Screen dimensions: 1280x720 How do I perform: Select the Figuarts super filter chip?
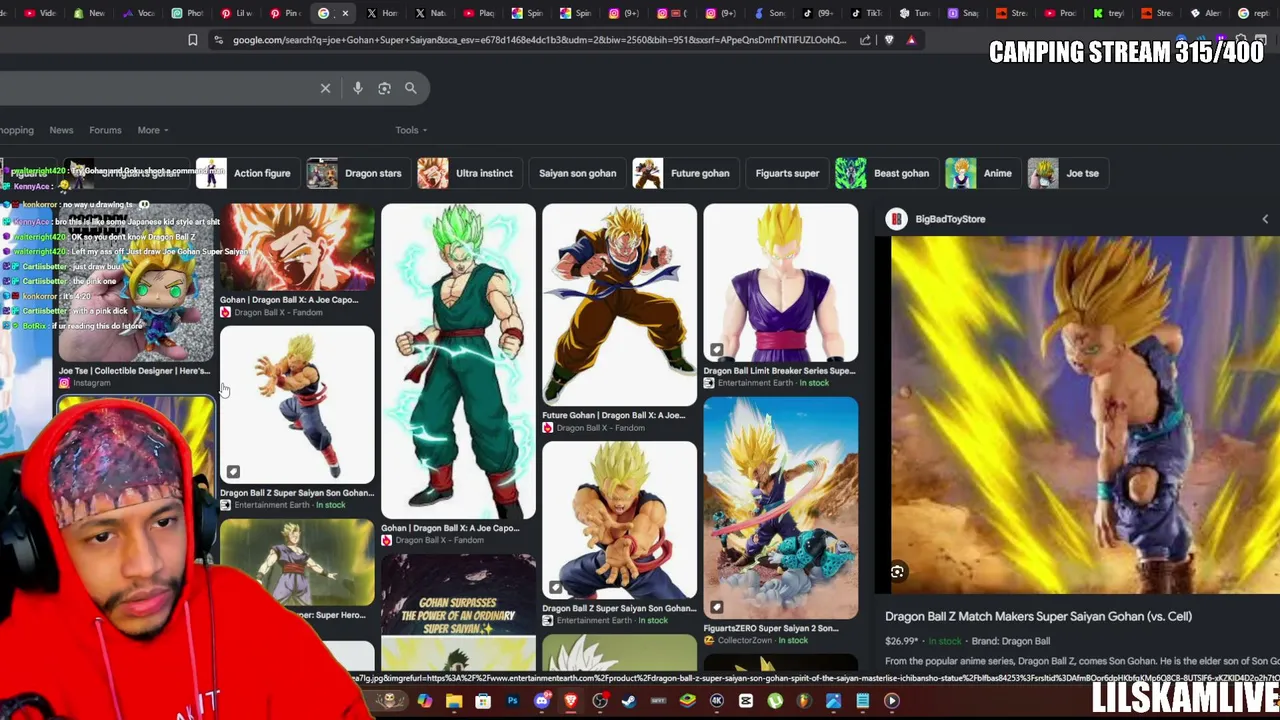pos(787,173)
